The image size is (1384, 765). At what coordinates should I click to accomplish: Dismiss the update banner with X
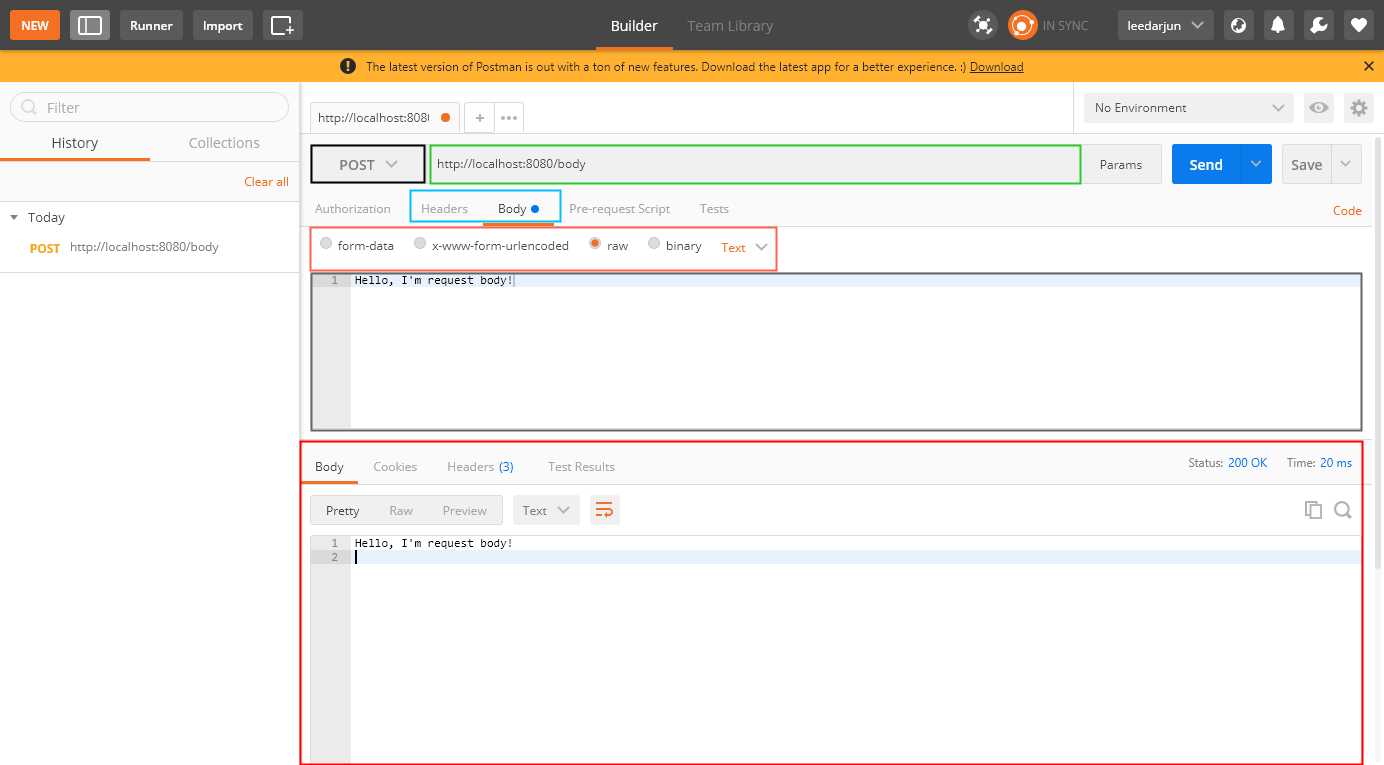(1369, 66)
